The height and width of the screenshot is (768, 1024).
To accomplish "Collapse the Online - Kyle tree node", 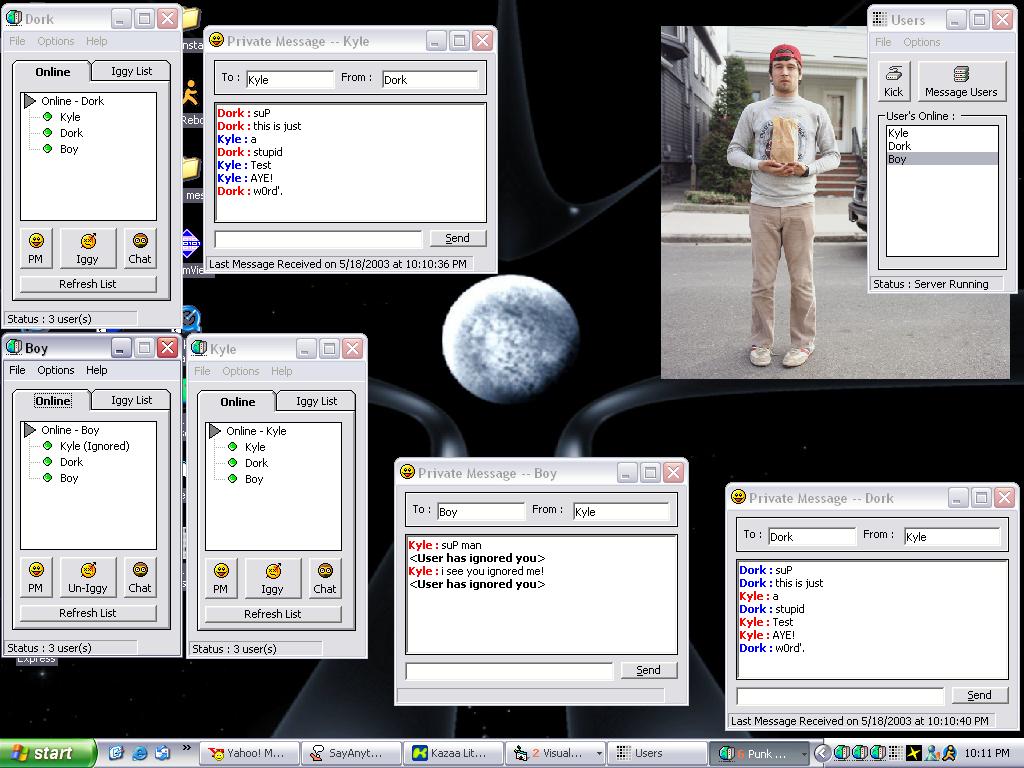I will (x=215, y=431).
